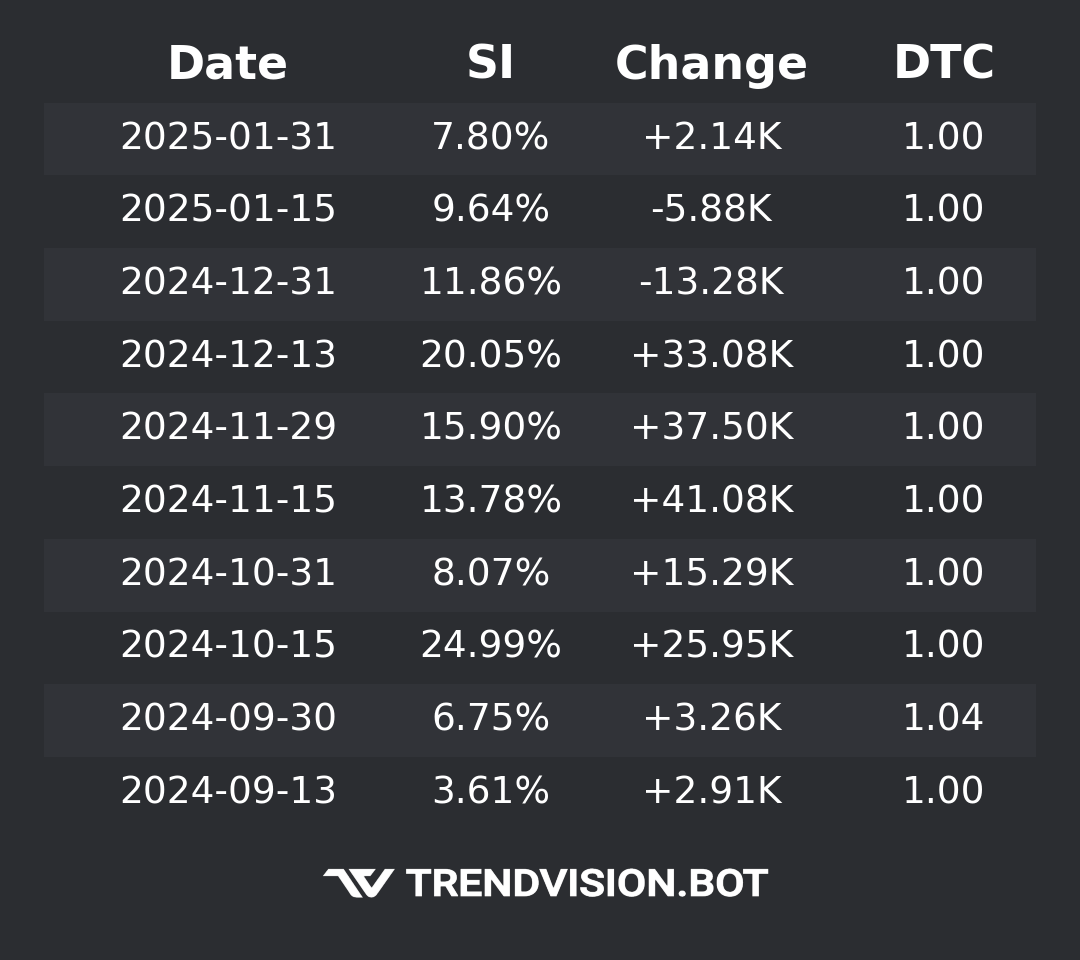Click the TRENDVISION.BOT link text
Viewport: 1080px width, 960px height.
pos(586,884)
